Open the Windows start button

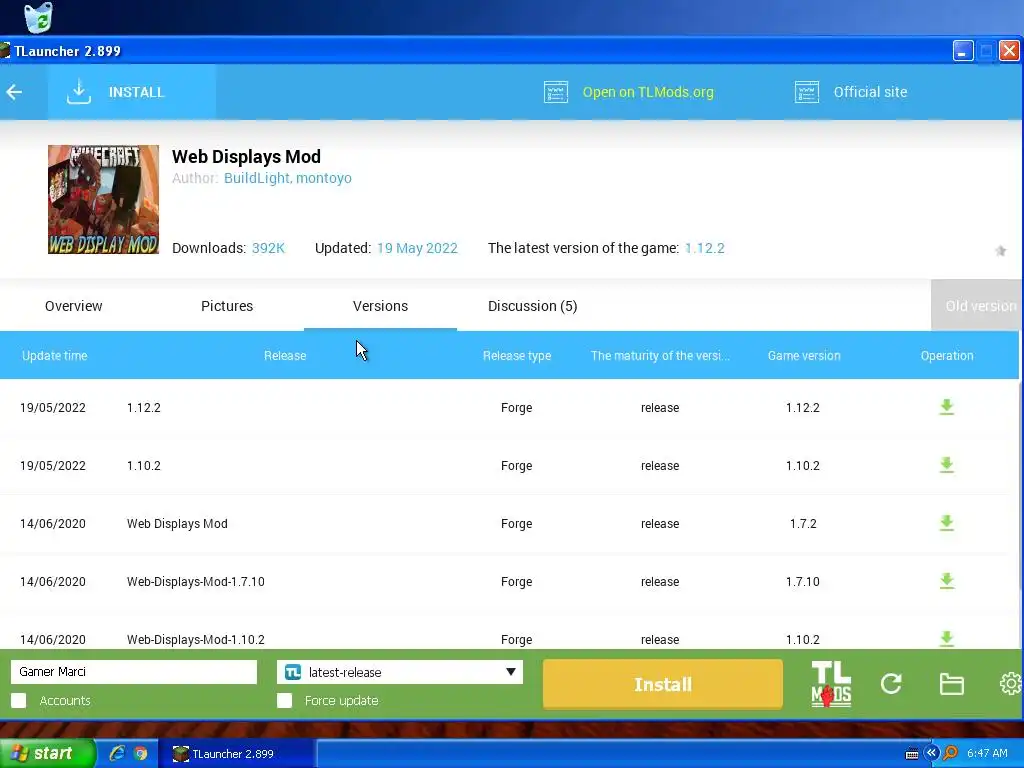[x=47, y=753]
